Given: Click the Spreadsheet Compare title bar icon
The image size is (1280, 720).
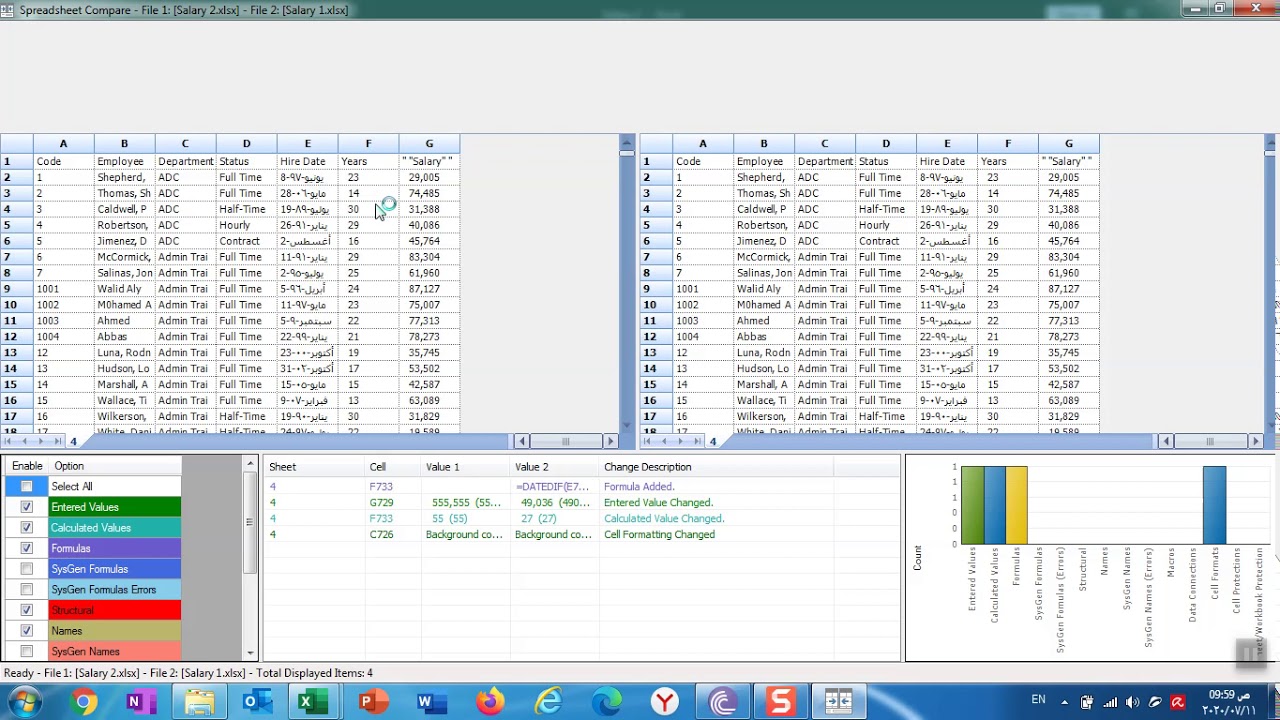Looking at the screenshot, I should pyautogui.click(x=8, y=10).
